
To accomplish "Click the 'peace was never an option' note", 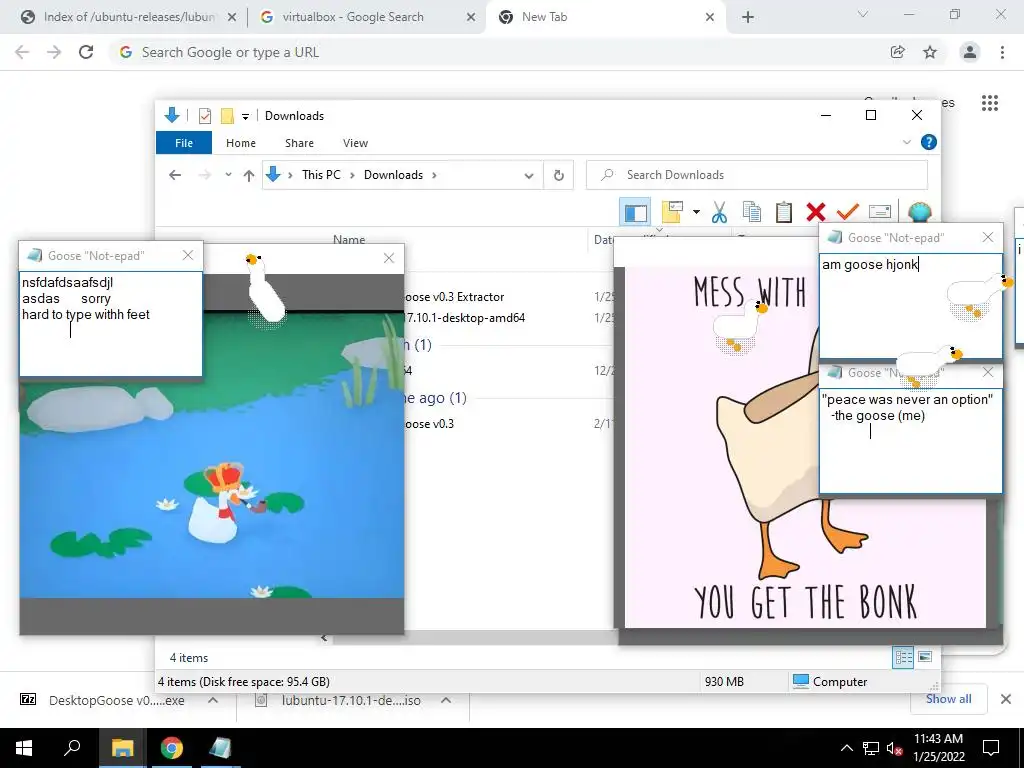I will pos(910,440).
